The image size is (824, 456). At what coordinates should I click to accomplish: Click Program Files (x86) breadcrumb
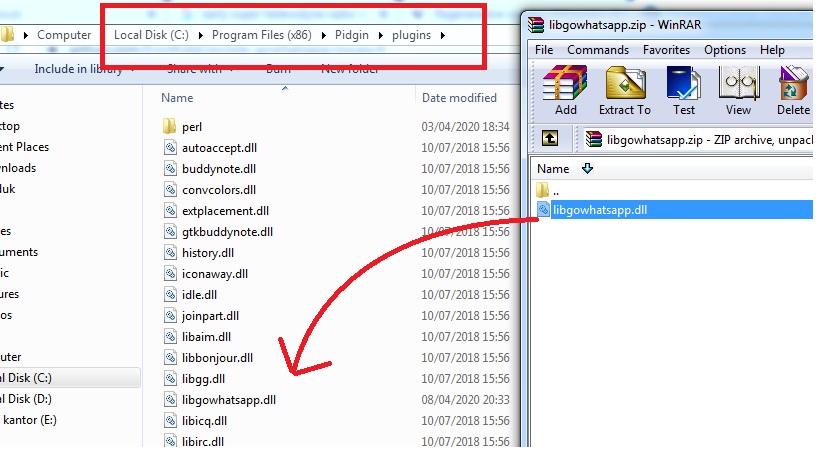tap(261, 35)
